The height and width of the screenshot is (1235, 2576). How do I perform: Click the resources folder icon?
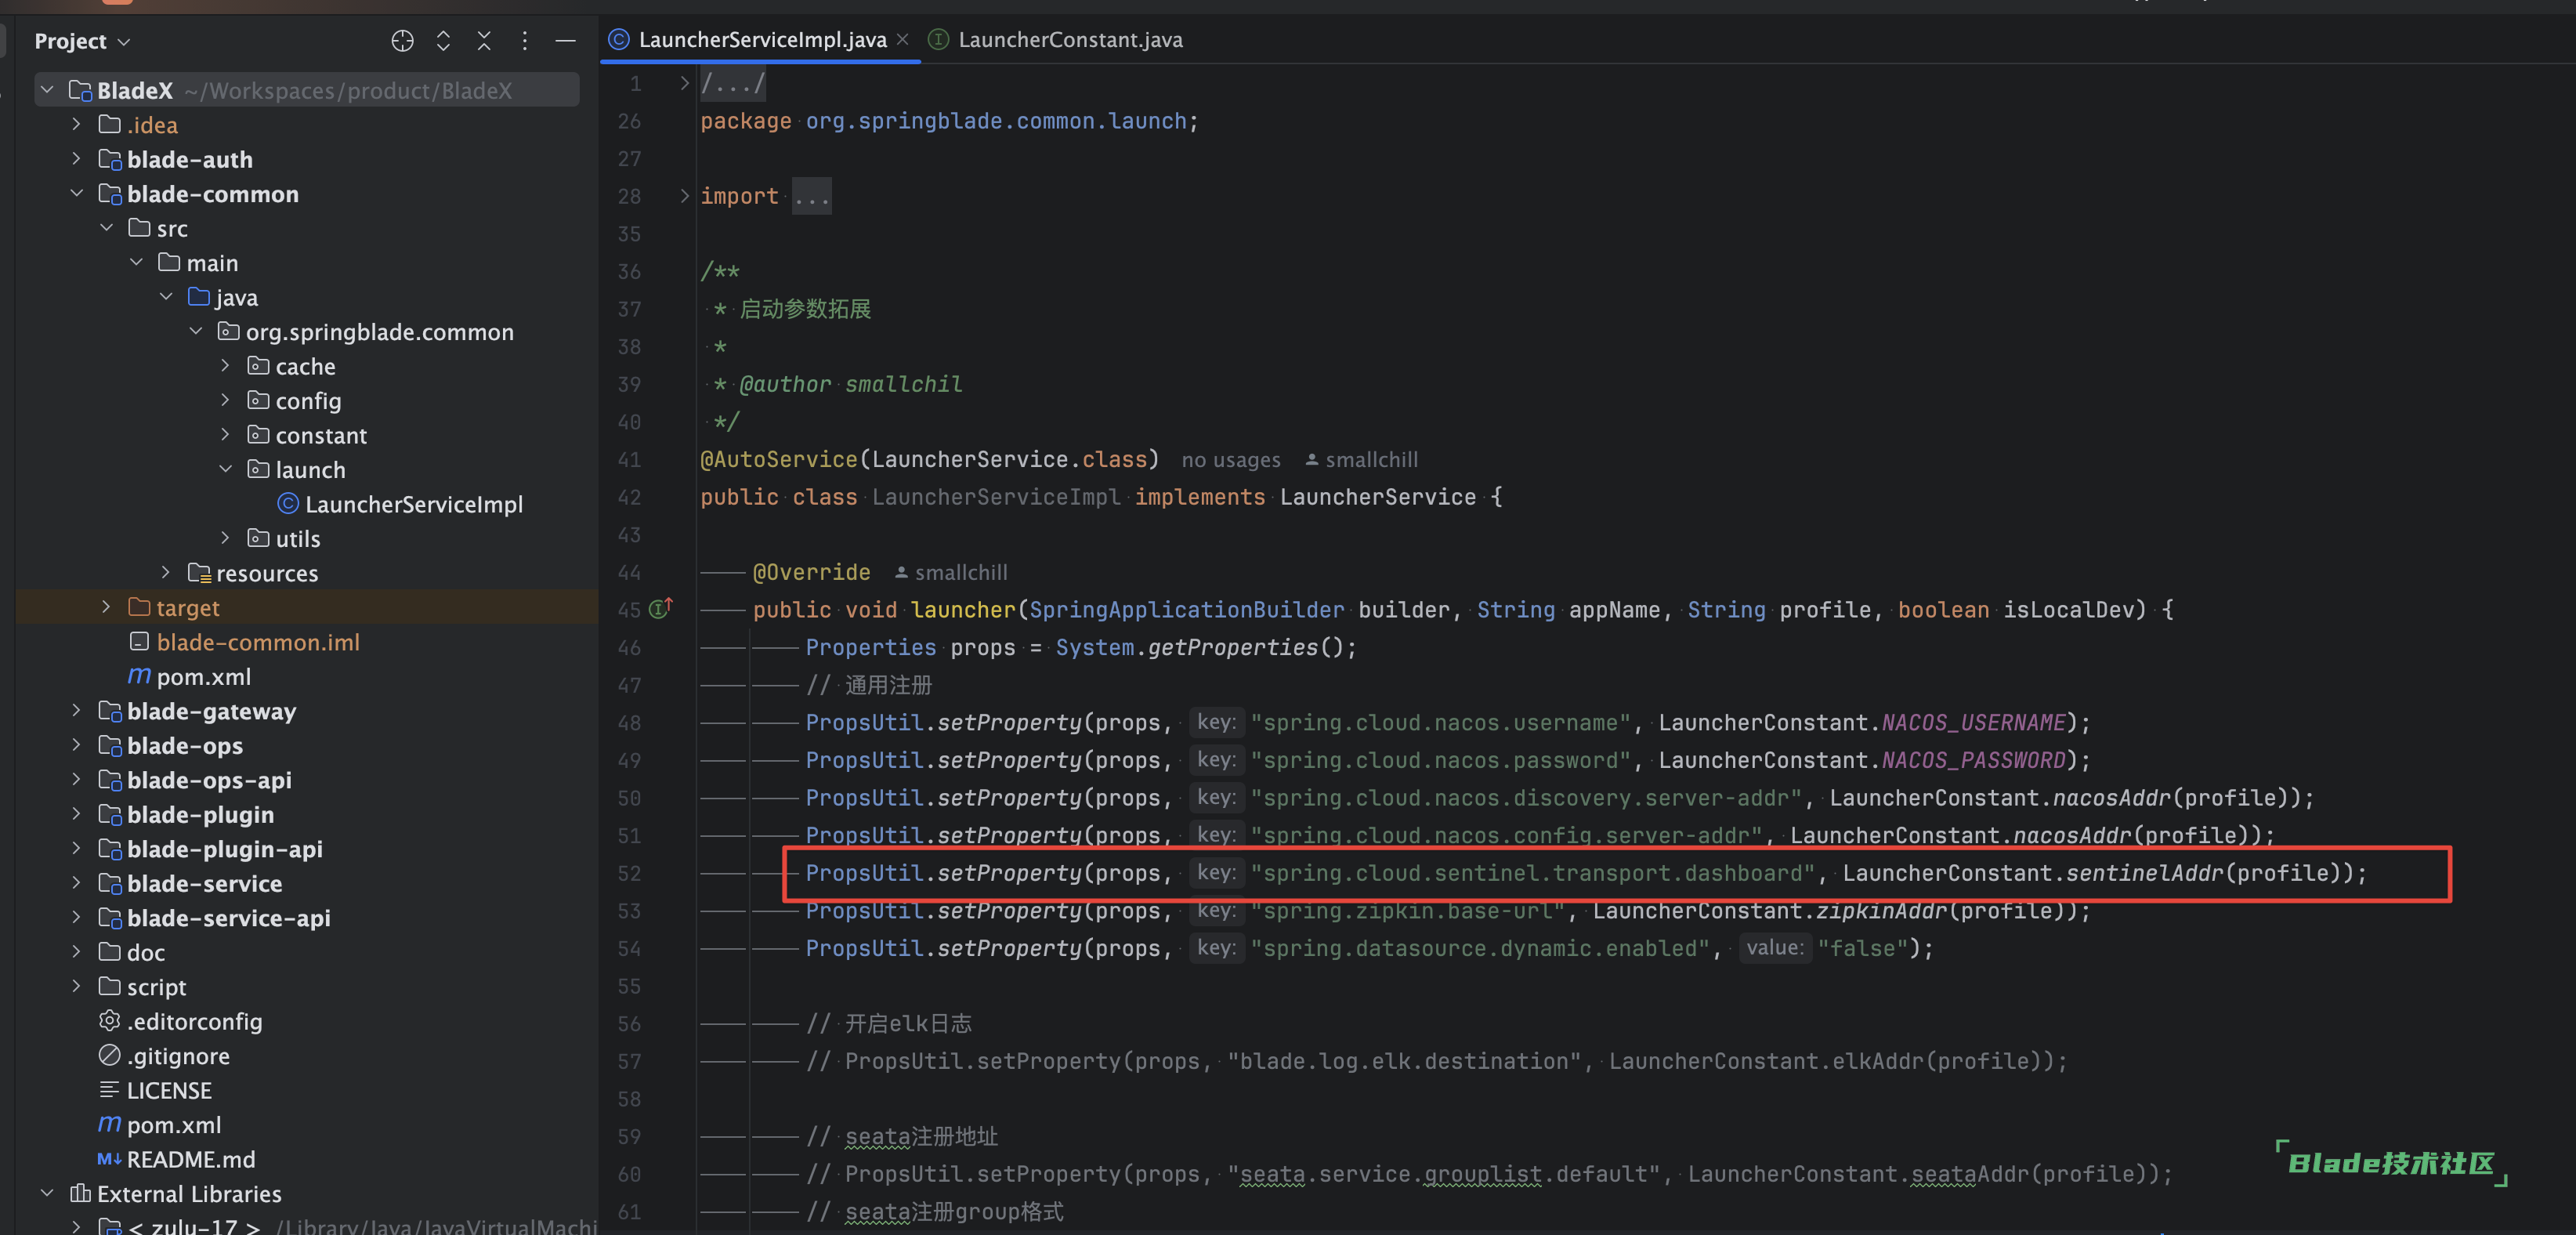tap(199, 573)
